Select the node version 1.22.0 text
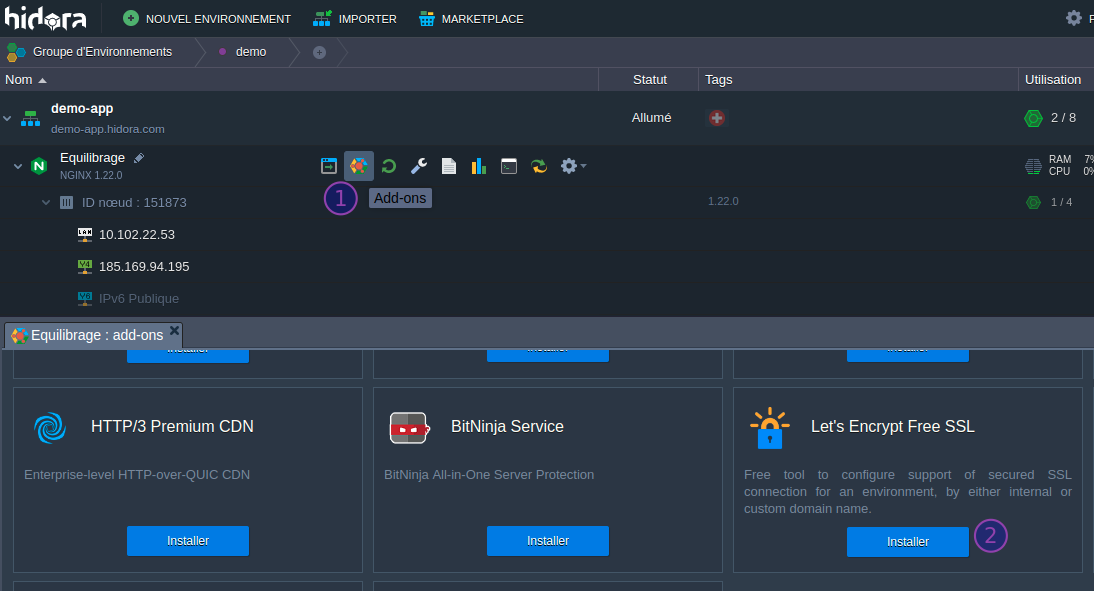 [x=723, y=201]
